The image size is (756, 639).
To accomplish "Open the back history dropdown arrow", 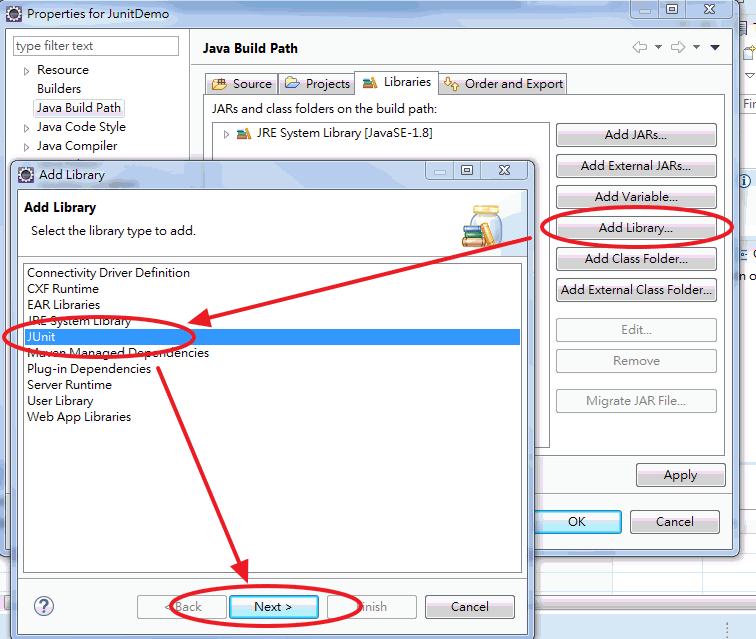I will click(658, 47).
